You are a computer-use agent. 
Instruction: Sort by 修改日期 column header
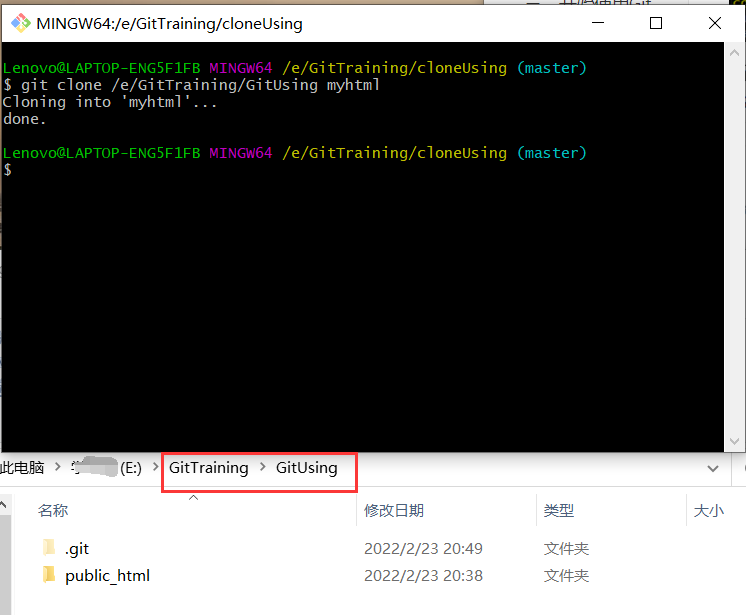393,510
